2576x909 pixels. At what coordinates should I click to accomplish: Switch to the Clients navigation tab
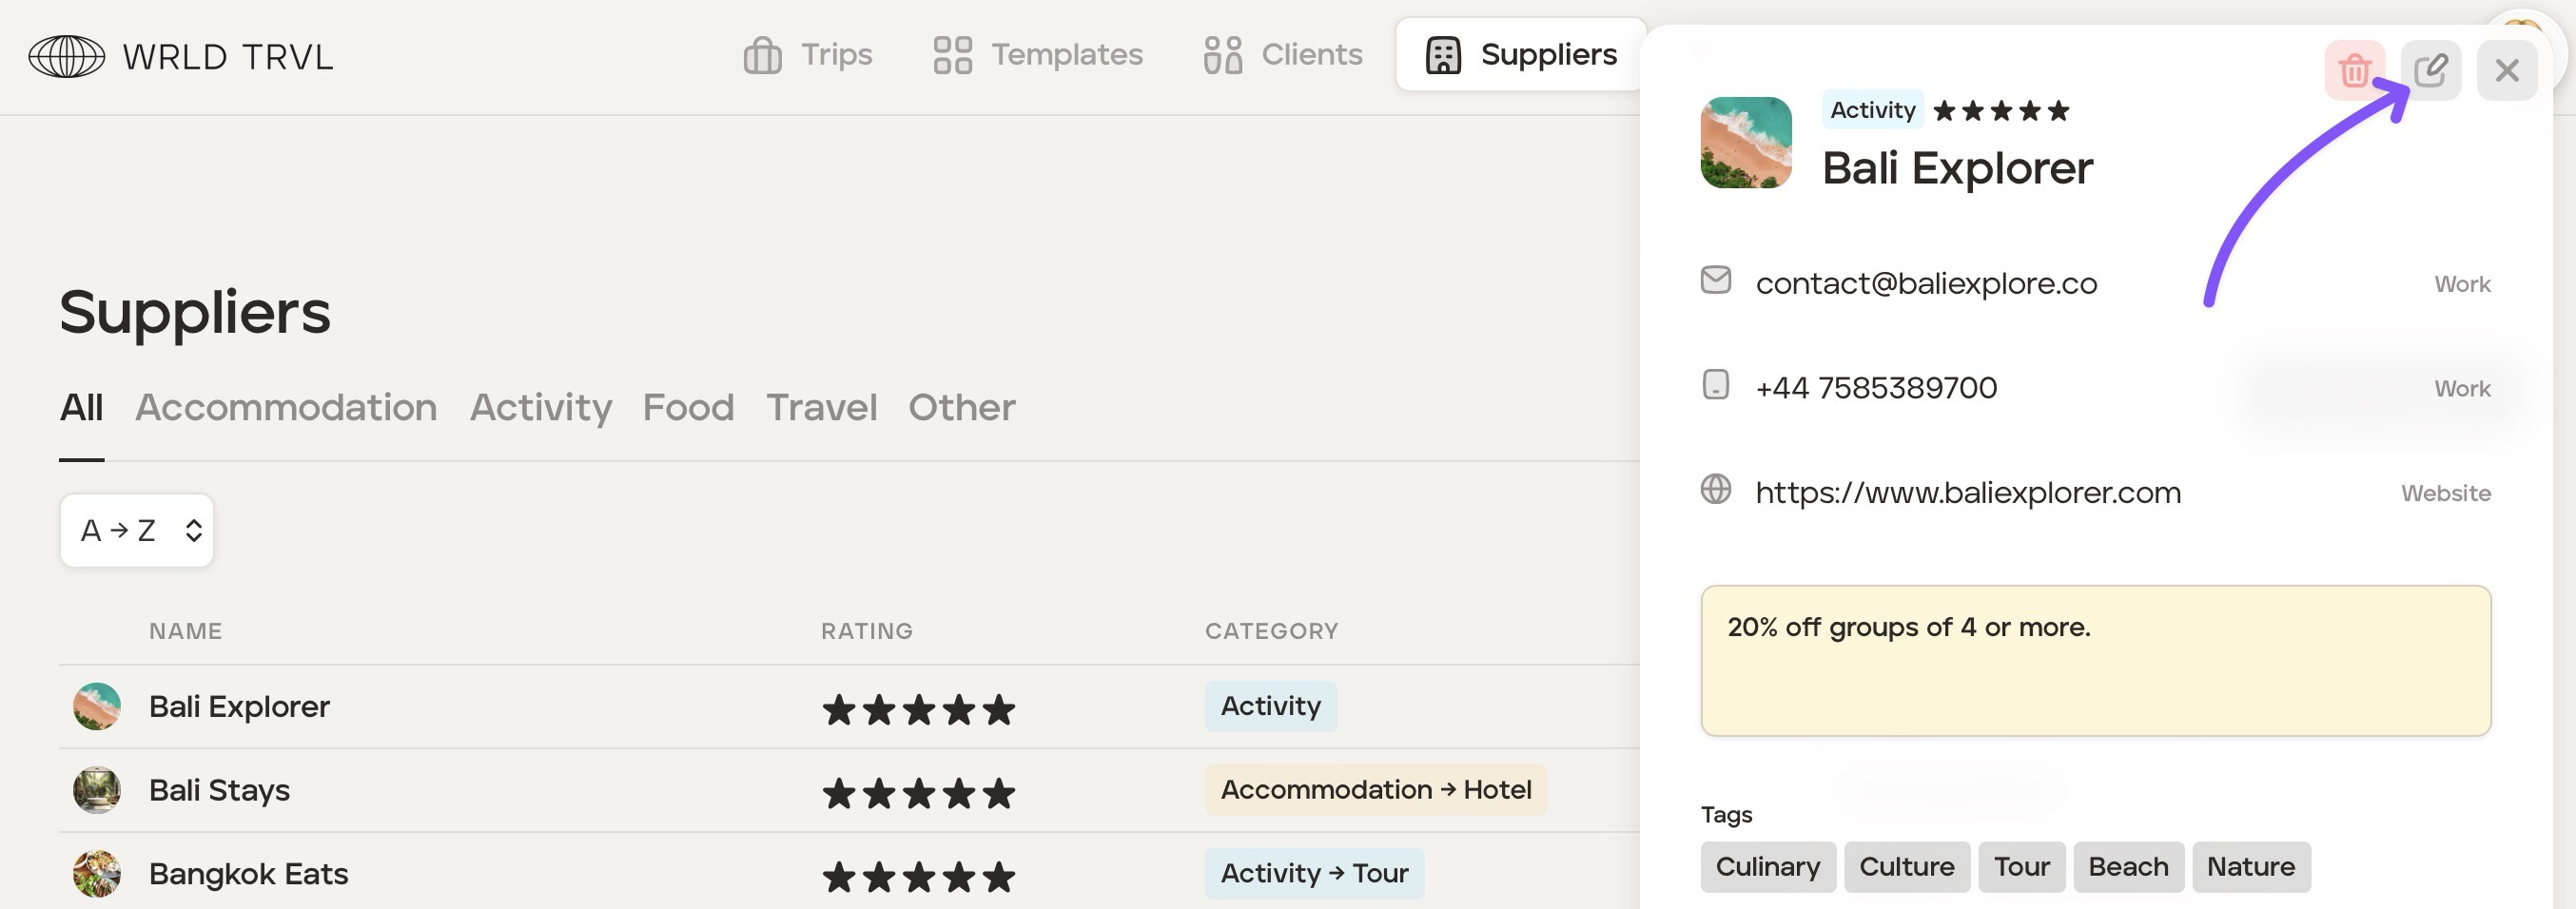point(1283,55)
